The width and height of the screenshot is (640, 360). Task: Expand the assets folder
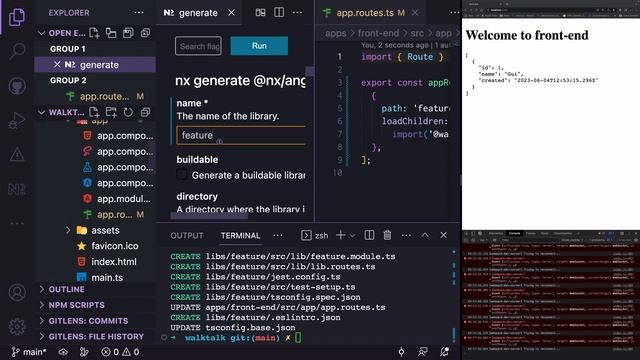pos(68,230)
